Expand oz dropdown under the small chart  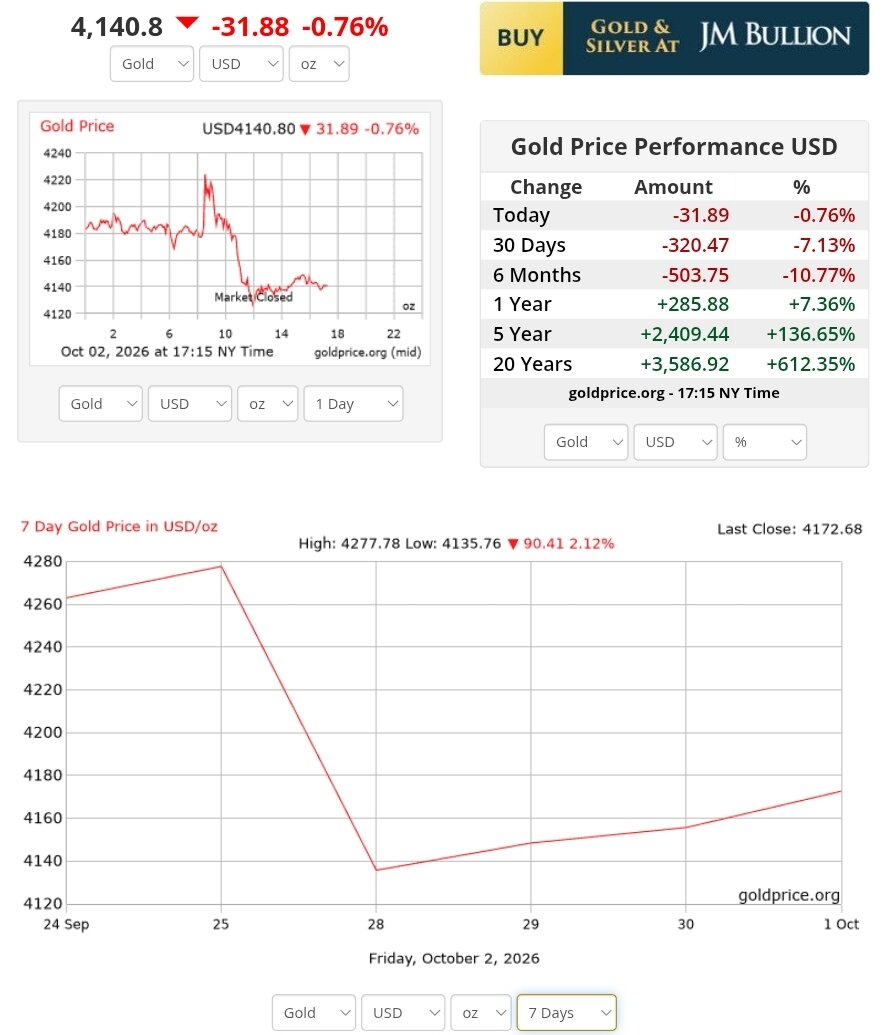pyautogui.click(x=267, y=404)
